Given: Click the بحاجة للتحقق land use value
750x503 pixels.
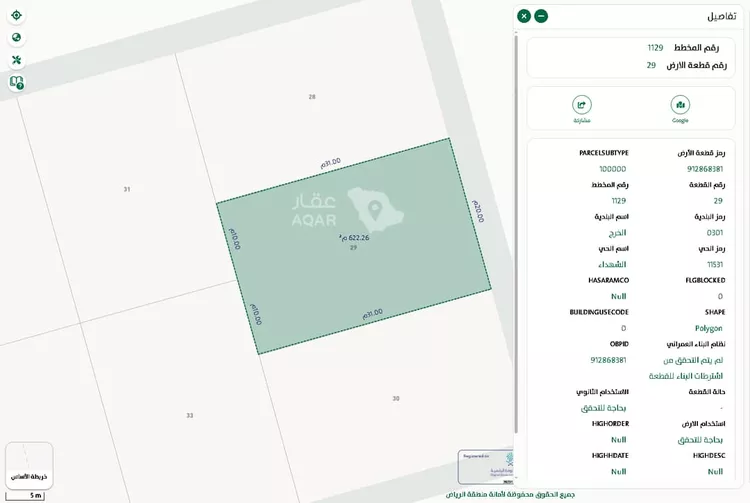Looking at the screenshot, I should coord(700,440).
